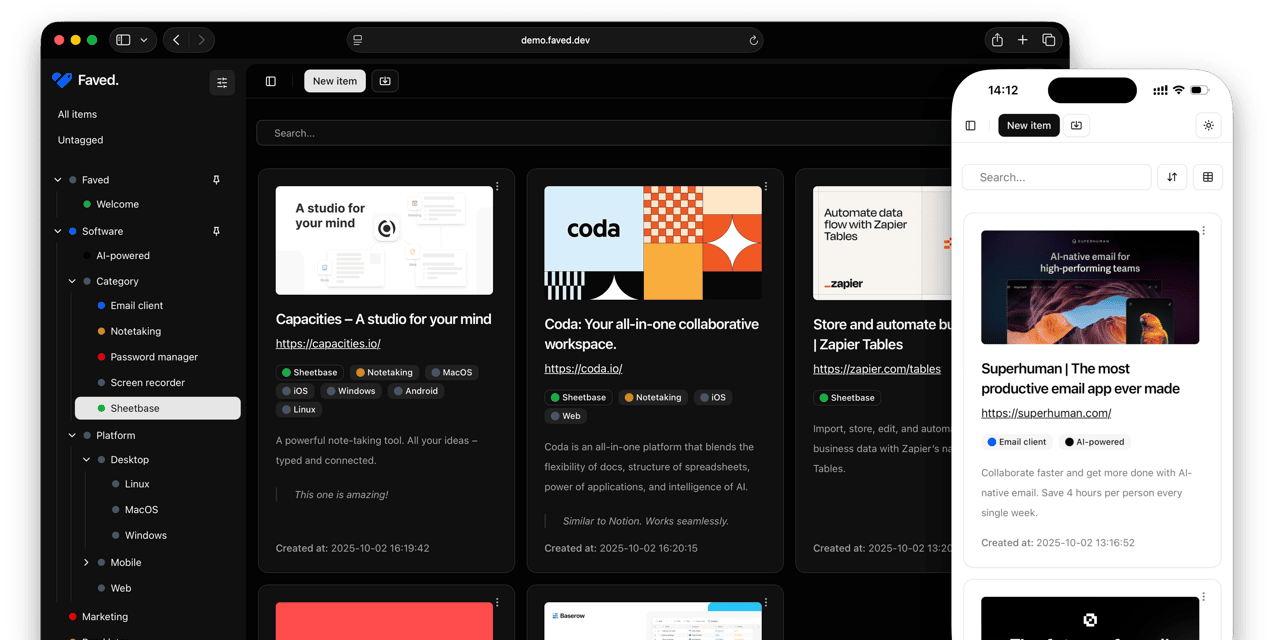Click Safari share icon
The height and width of the screenshot is (640, 1280).
click(997, 40)
